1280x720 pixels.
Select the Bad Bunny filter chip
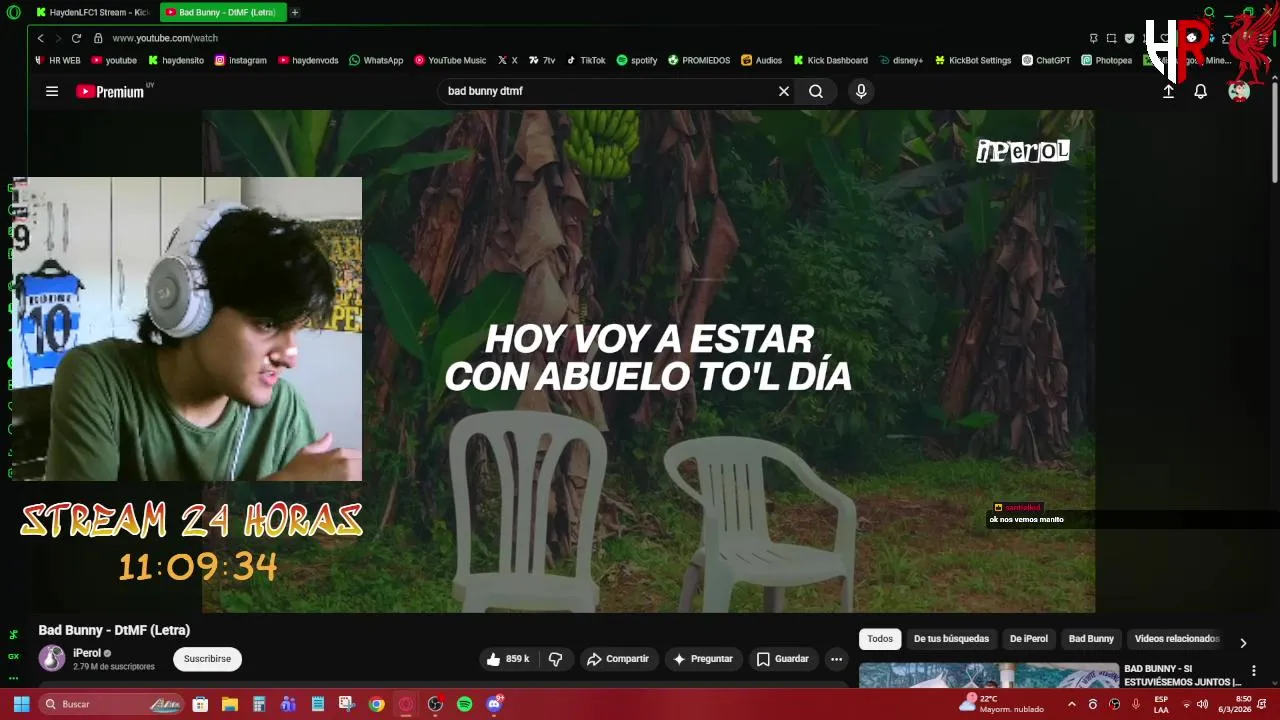point(1091,639)
